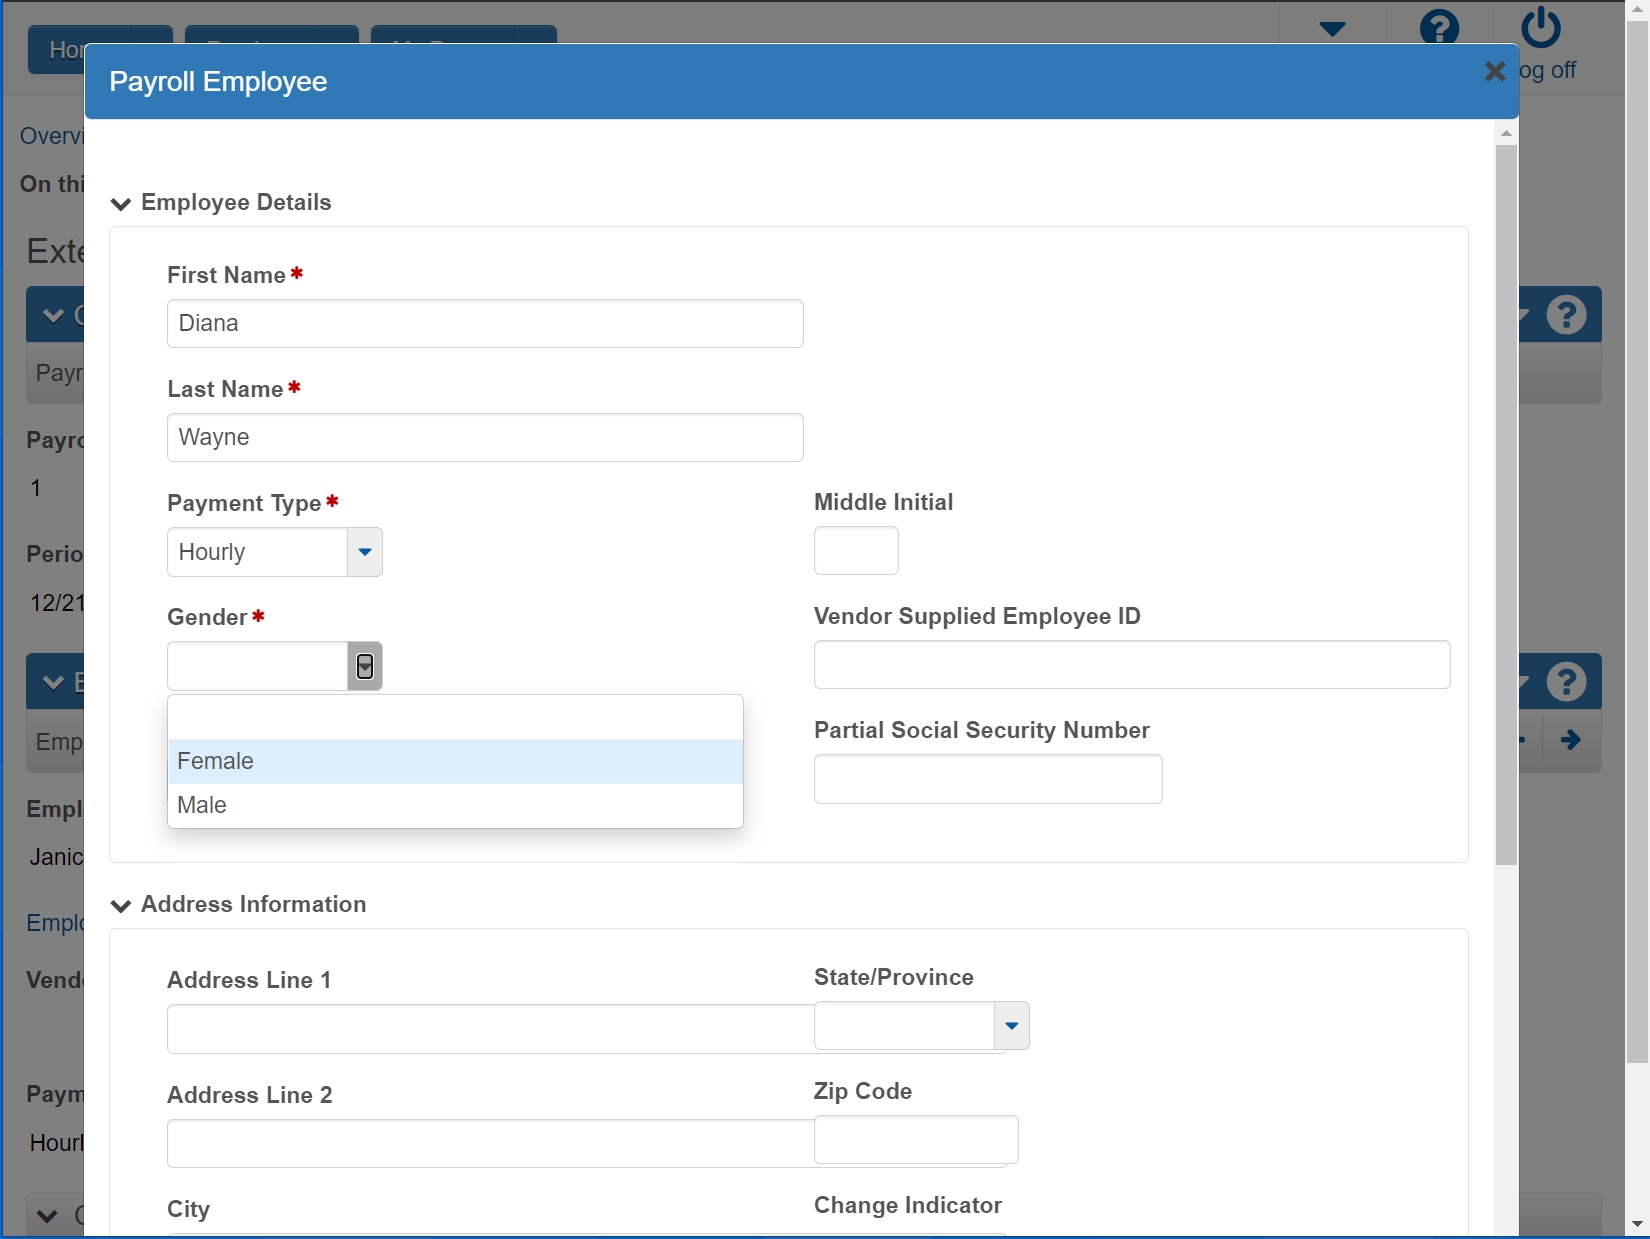1650x1239 pixels.
Task: Click the dialog vertical scrollbar thumb
Action: pos(1506,505)
